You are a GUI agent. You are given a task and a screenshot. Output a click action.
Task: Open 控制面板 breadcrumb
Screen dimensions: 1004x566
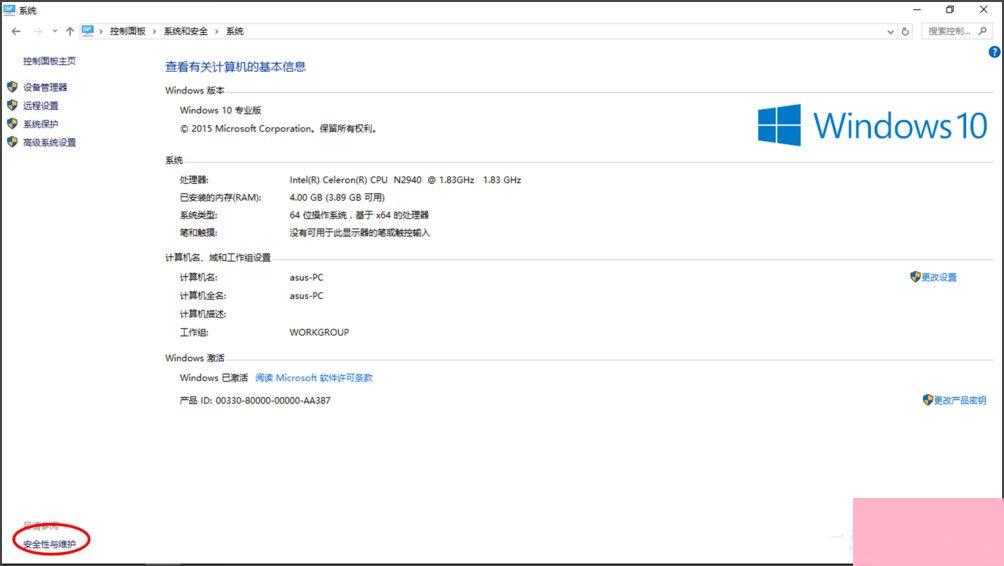point(127,31)
